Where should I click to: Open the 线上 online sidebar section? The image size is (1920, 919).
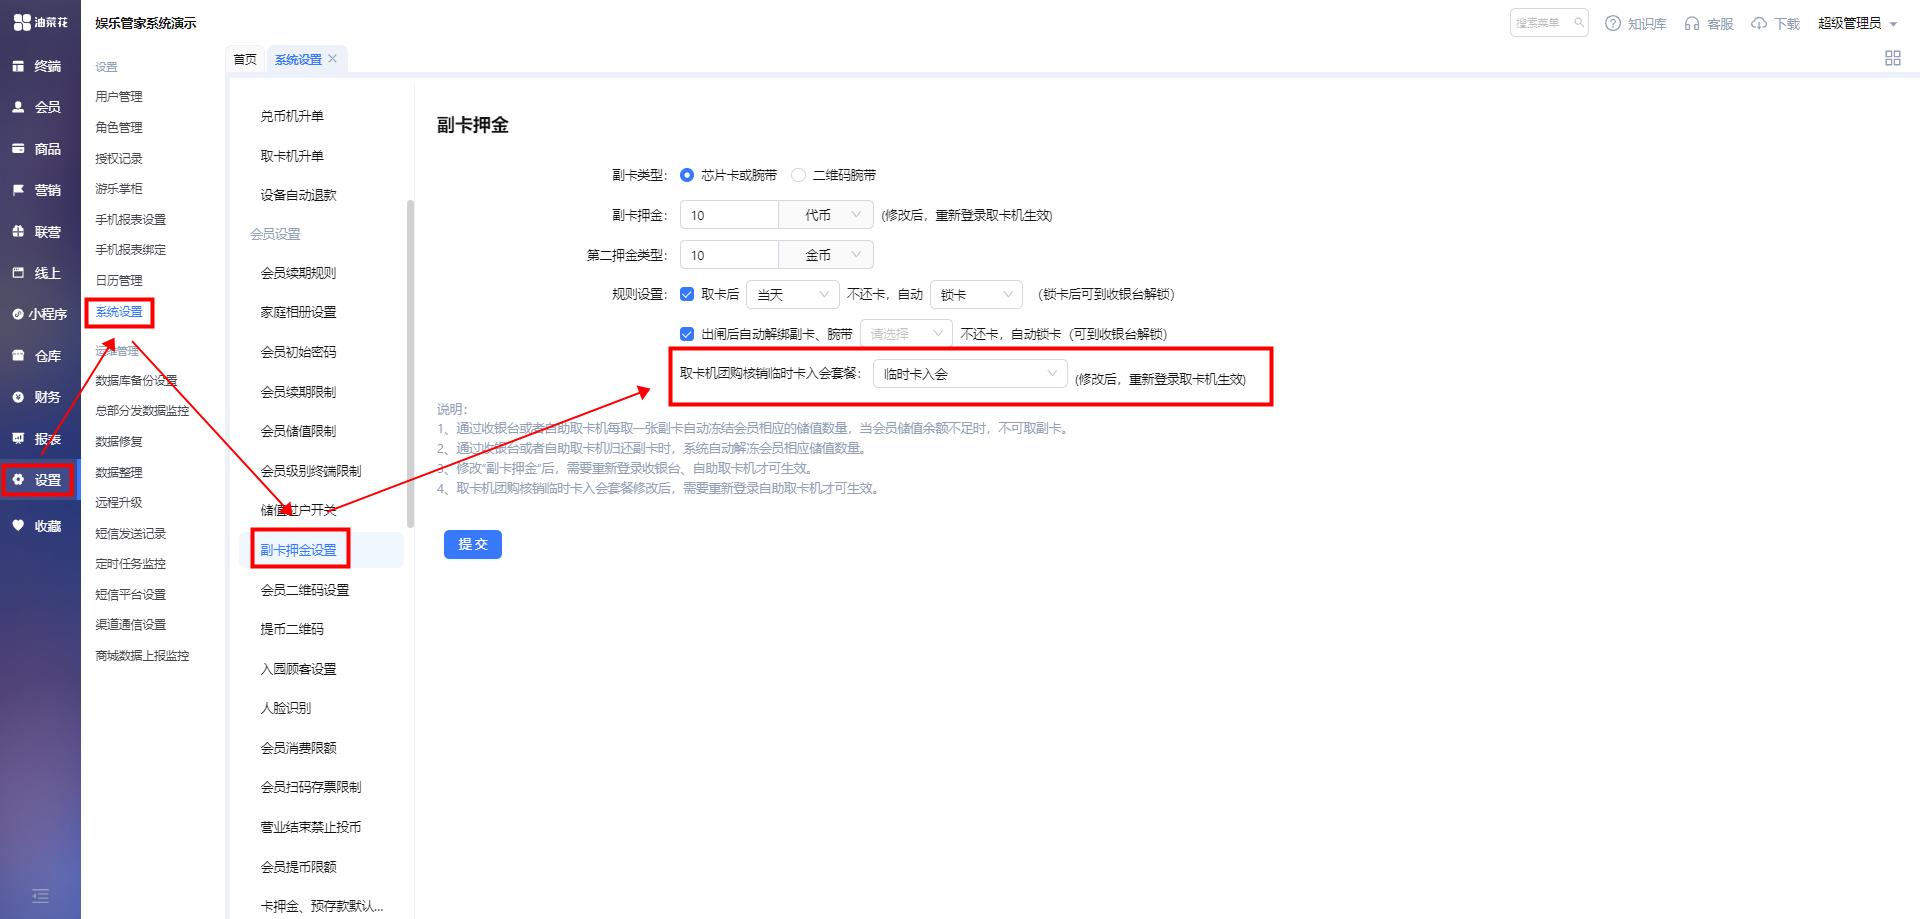(x=37, y=273)
